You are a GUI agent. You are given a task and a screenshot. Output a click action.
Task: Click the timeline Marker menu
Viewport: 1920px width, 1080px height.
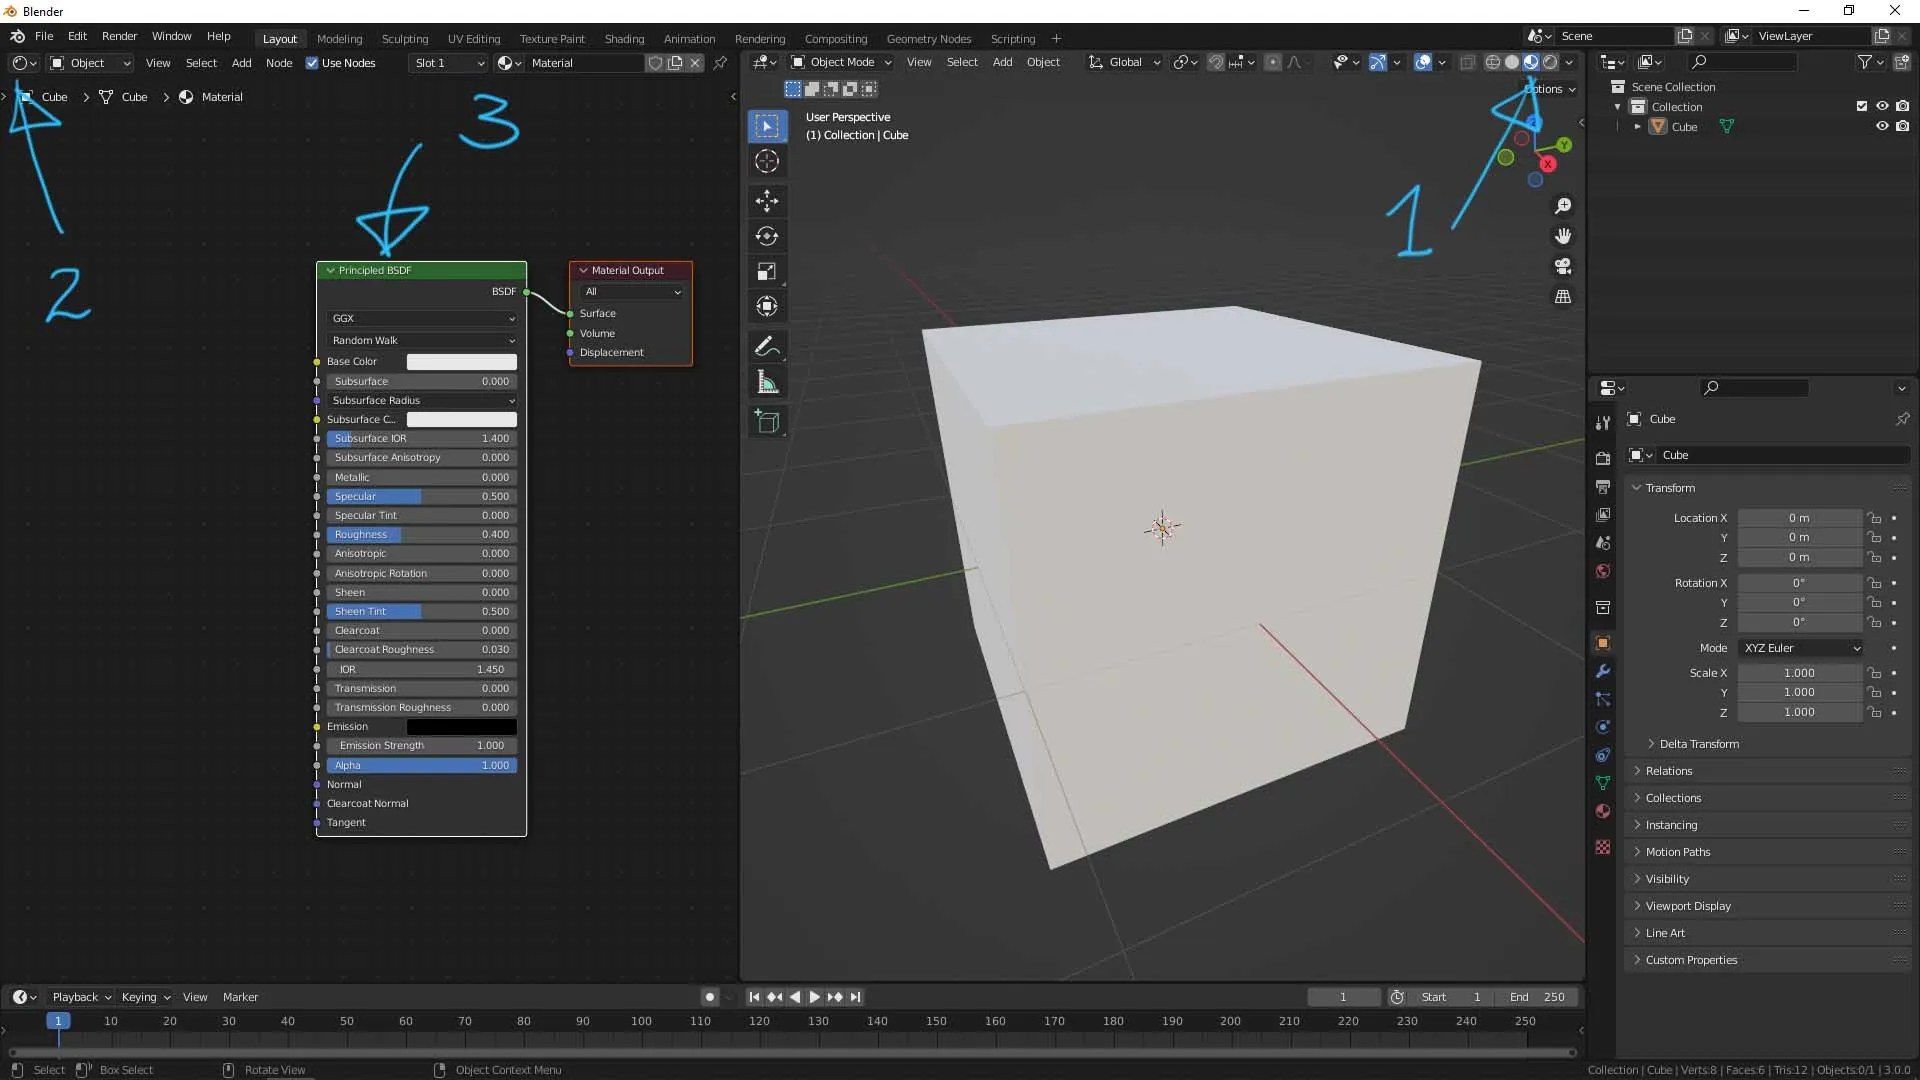click(x=240, y=997)
